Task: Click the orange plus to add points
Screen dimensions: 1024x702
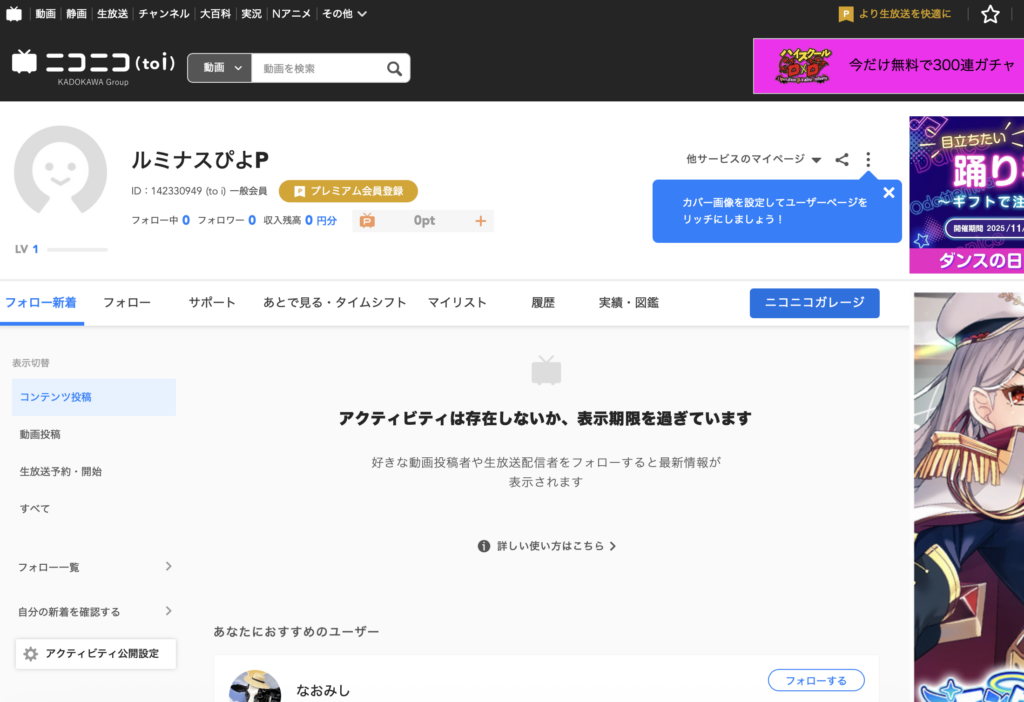Action: [480, 221]
